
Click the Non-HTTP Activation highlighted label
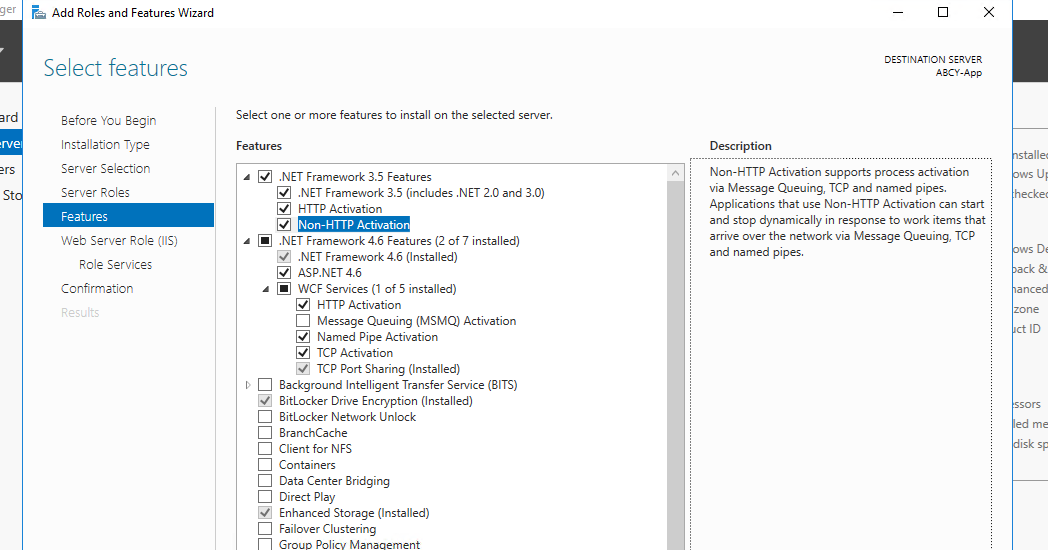(354, 225)
